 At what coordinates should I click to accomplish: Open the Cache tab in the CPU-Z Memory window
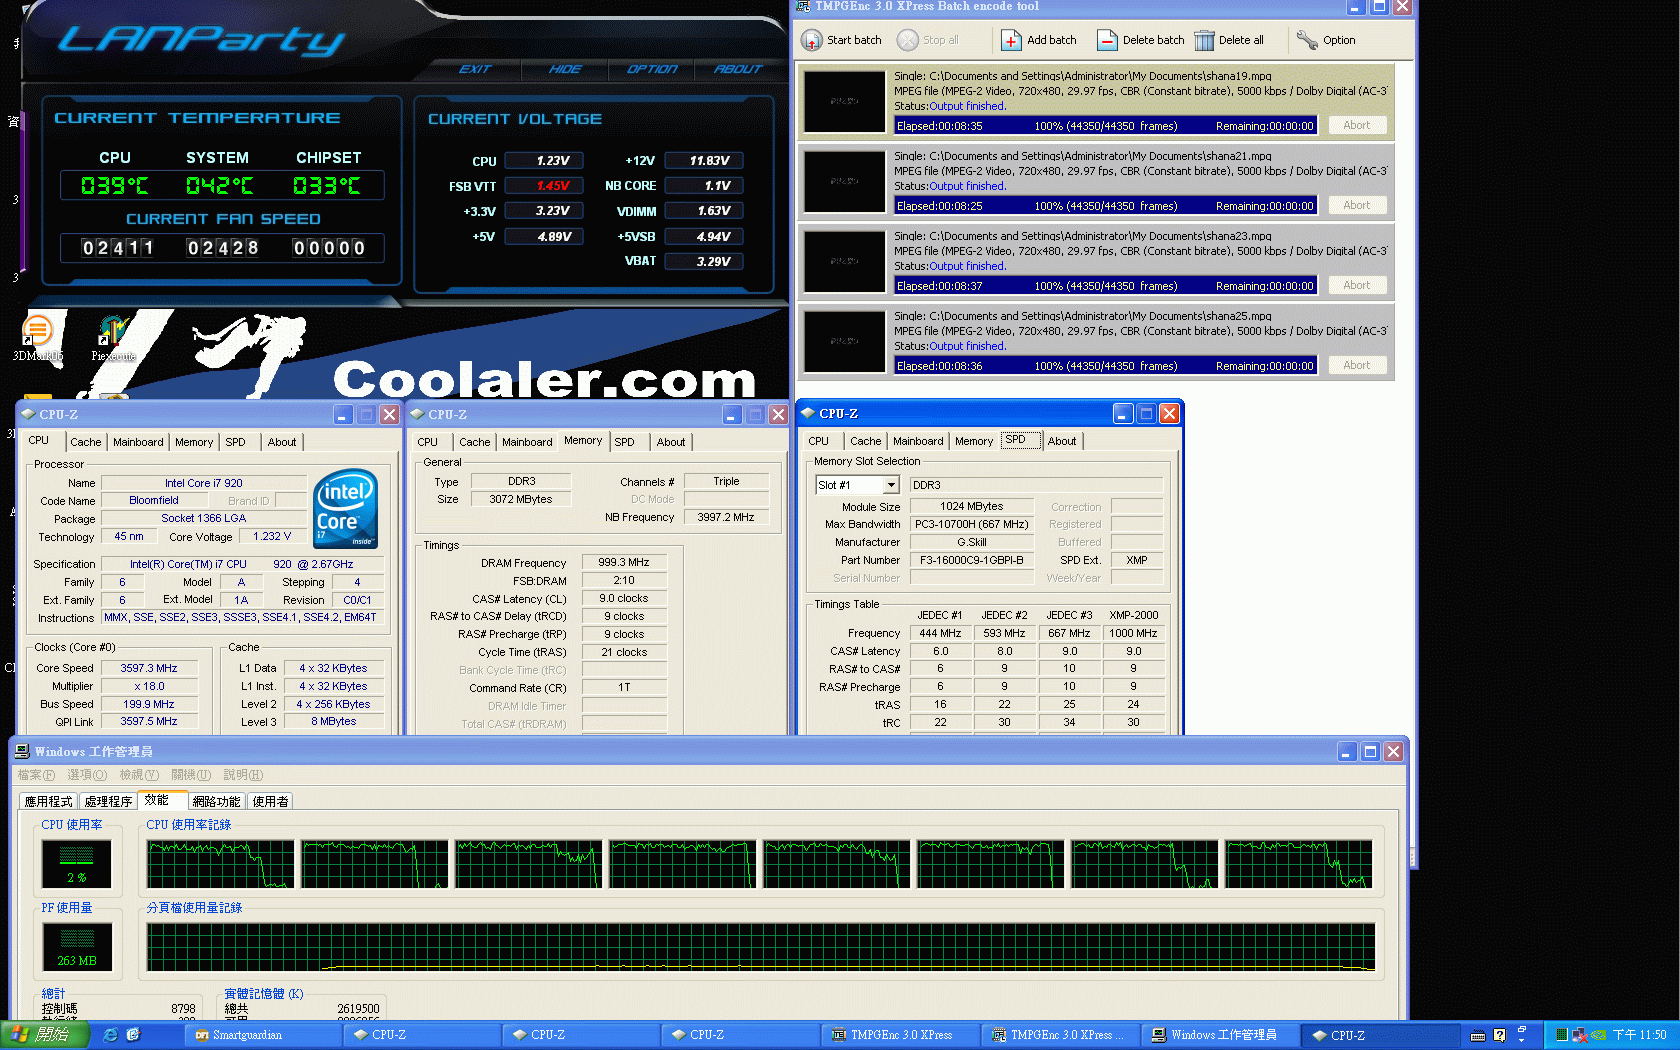pyautogui.click(x=475, y=442)
